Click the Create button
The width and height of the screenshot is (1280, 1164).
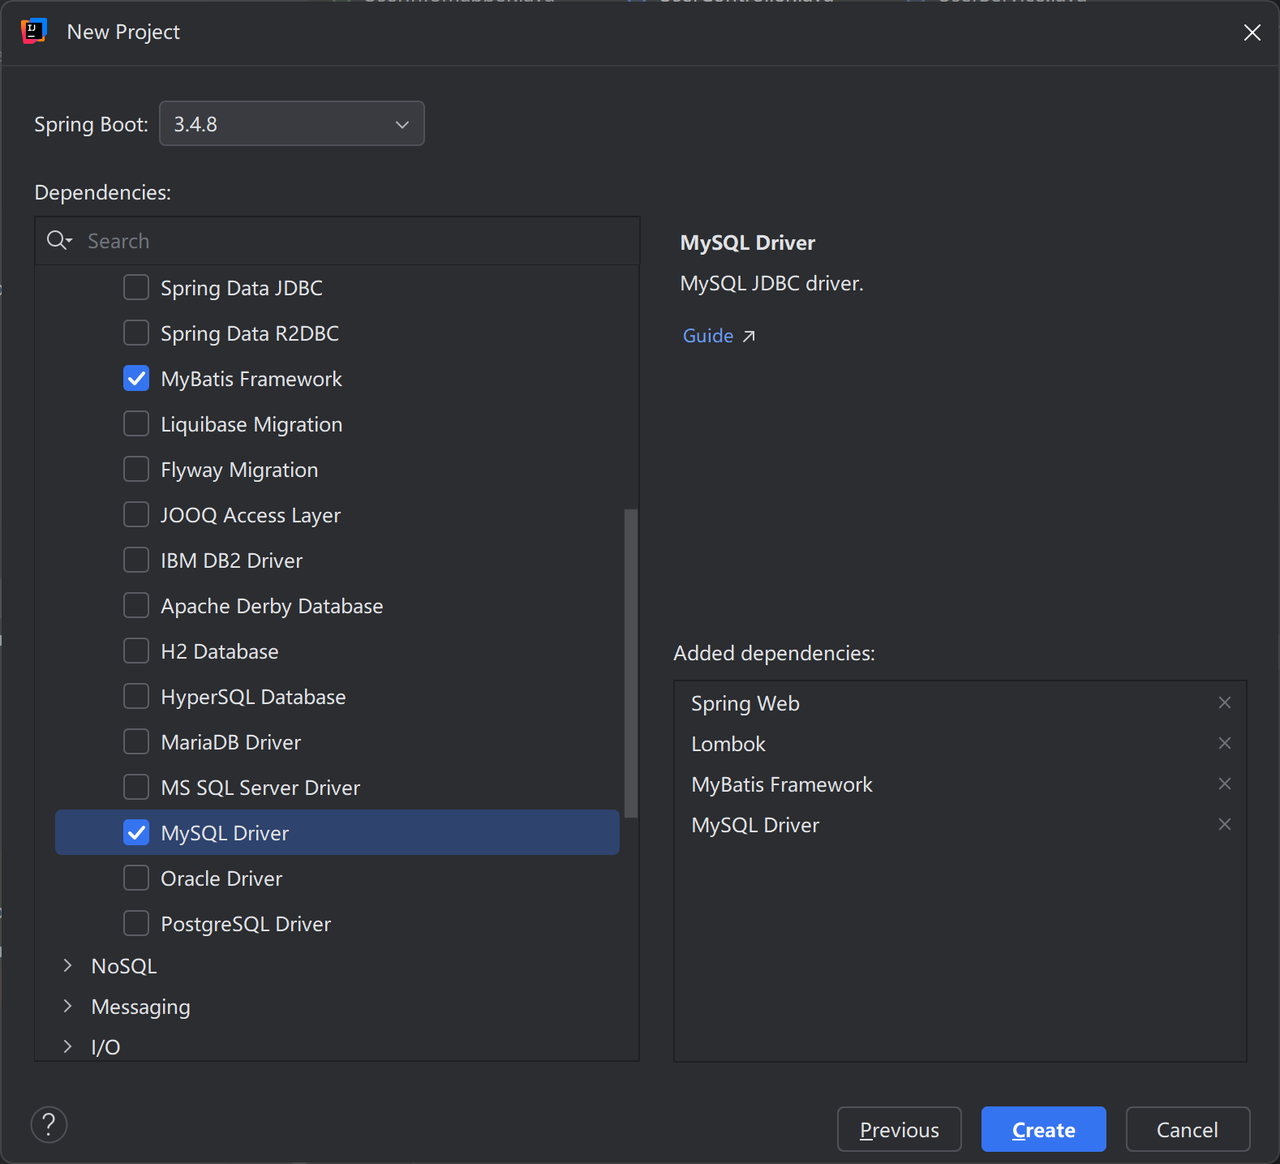click(1043, 1130)
